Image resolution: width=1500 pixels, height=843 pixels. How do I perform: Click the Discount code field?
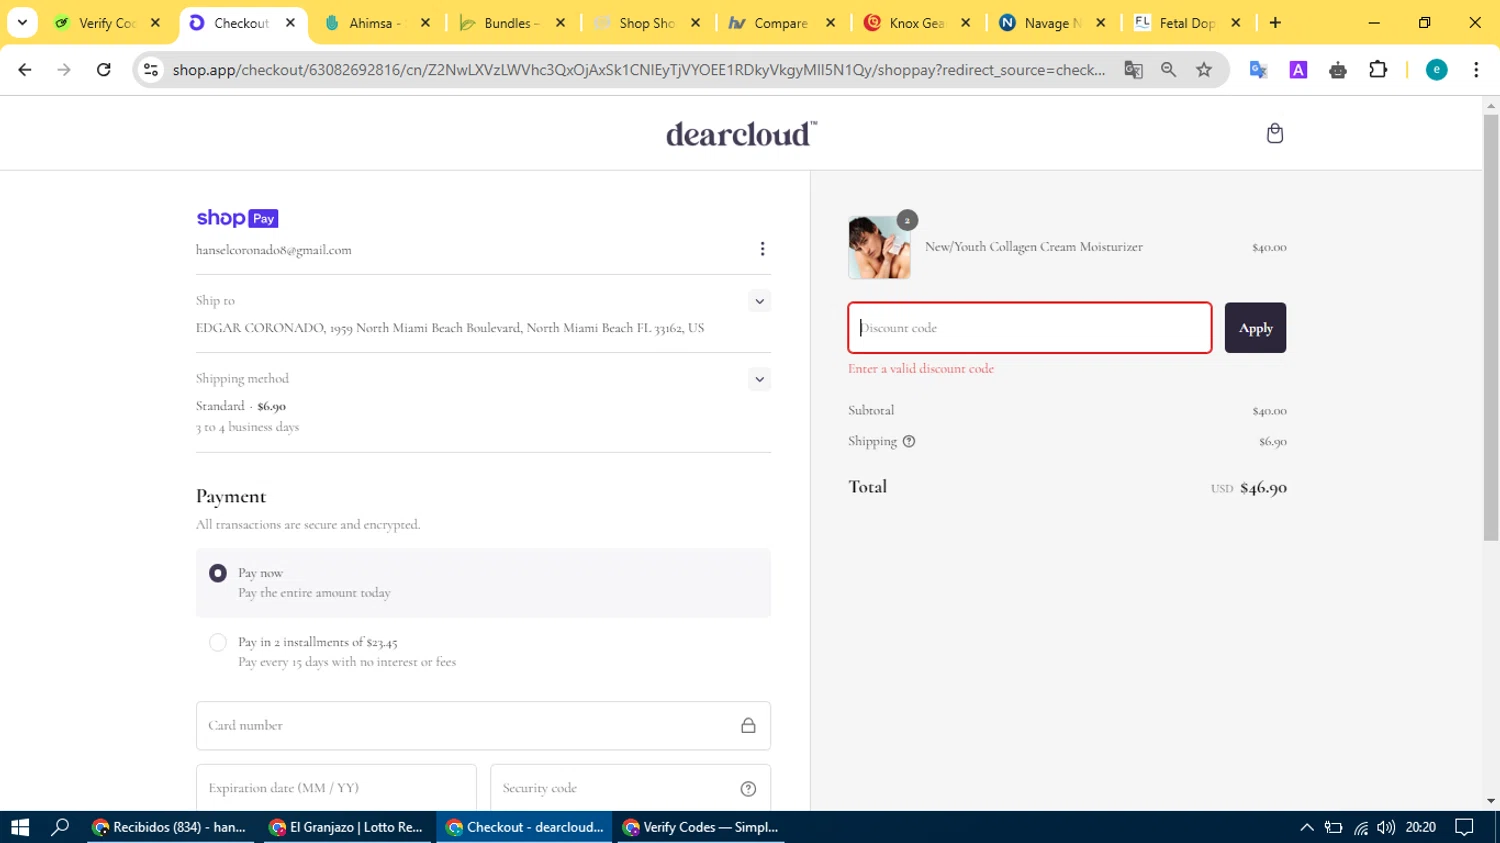tap(1029, 328)
